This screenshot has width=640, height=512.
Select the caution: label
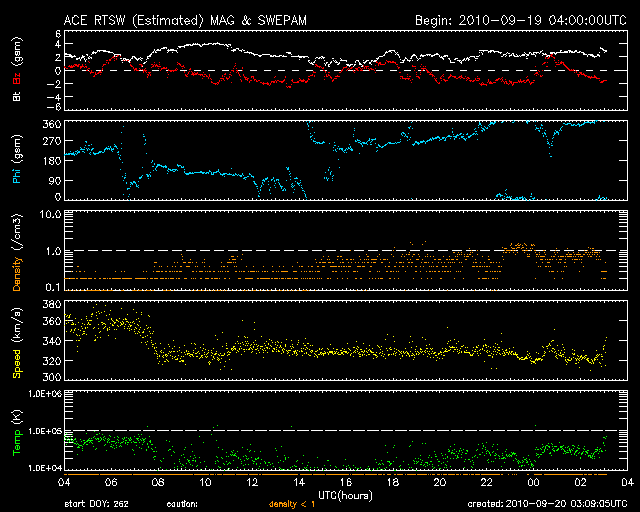[182, 504]
